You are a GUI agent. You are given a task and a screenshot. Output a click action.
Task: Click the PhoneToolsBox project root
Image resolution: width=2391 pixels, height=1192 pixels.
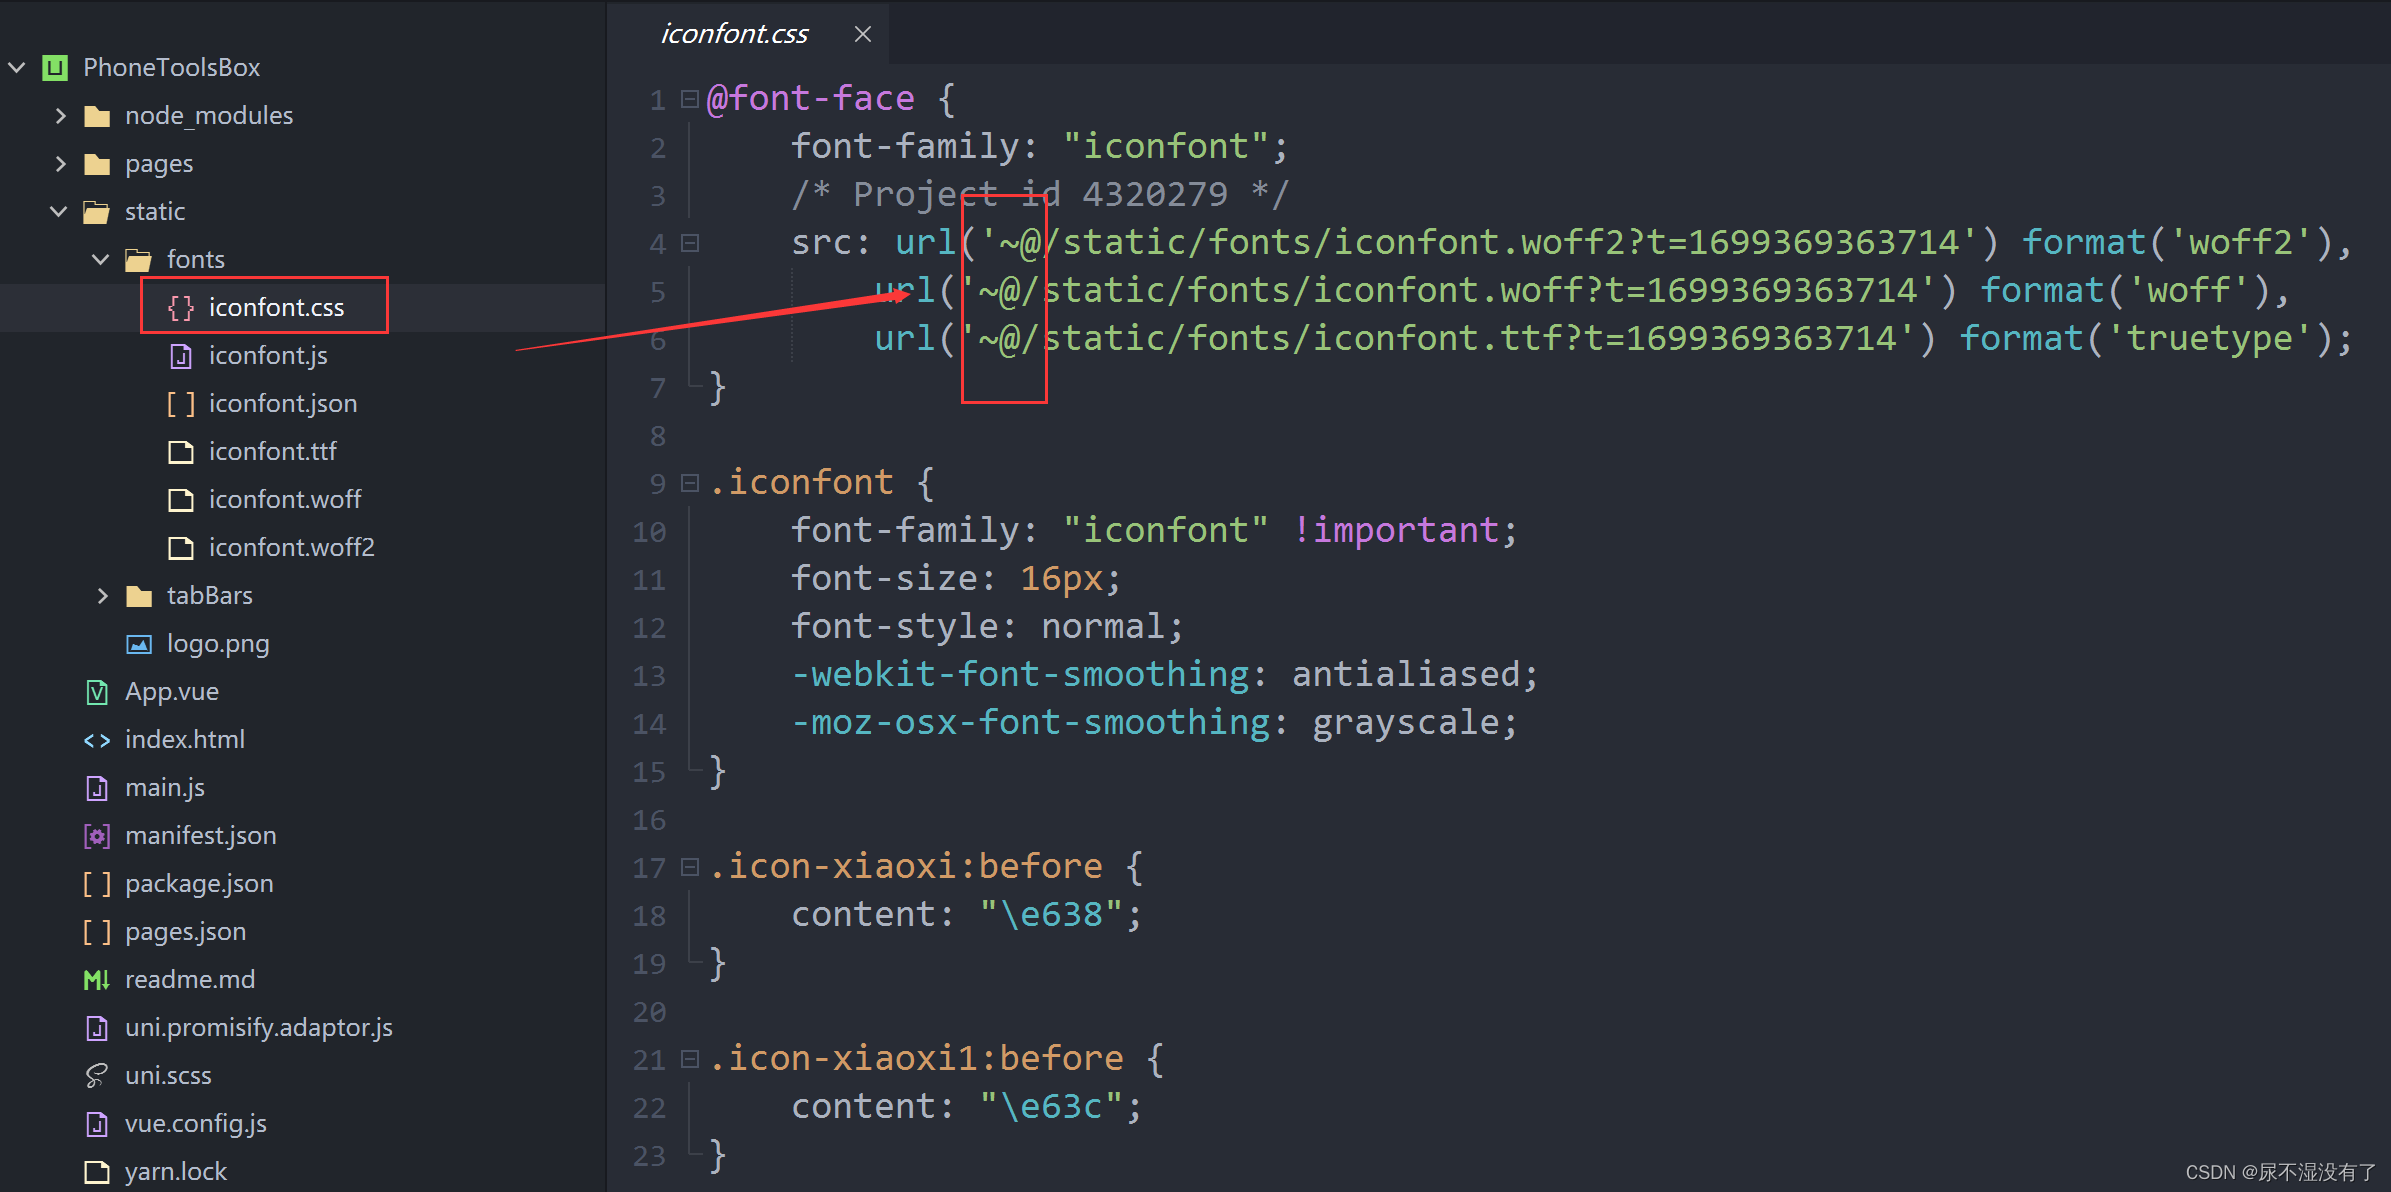[174, 69]
